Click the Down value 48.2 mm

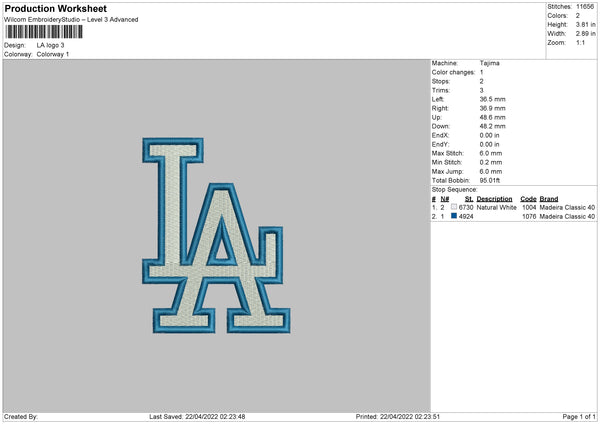492,126
